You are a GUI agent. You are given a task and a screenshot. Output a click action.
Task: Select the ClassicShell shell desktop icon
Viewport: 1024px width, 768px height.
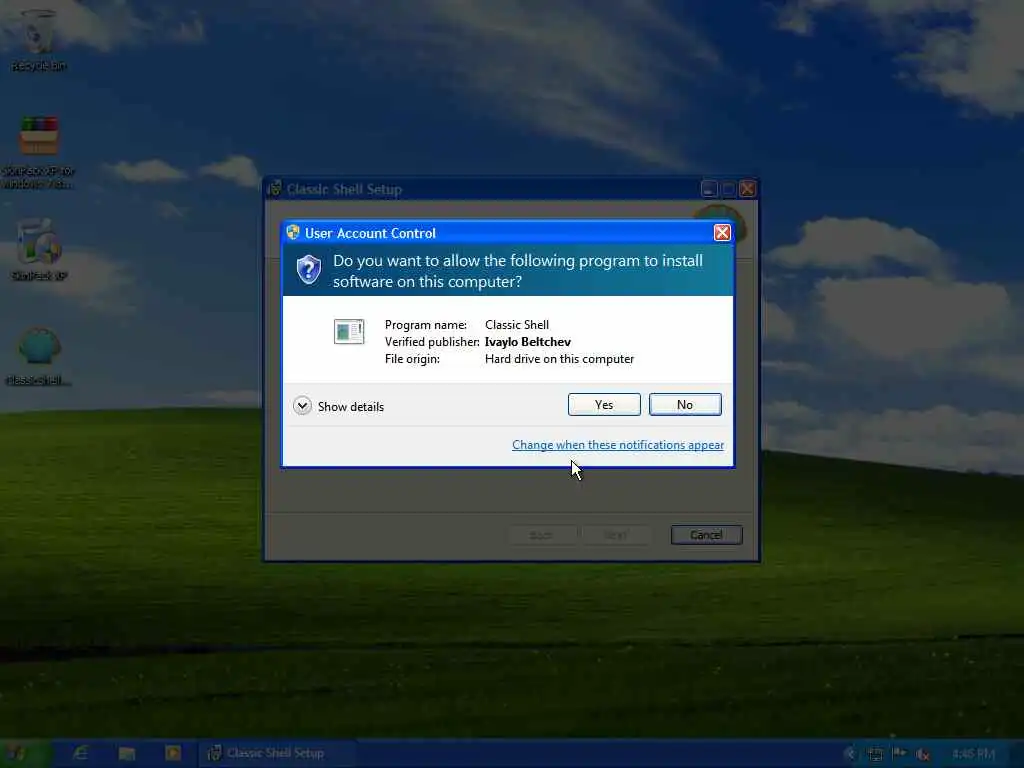coord(39,357)
